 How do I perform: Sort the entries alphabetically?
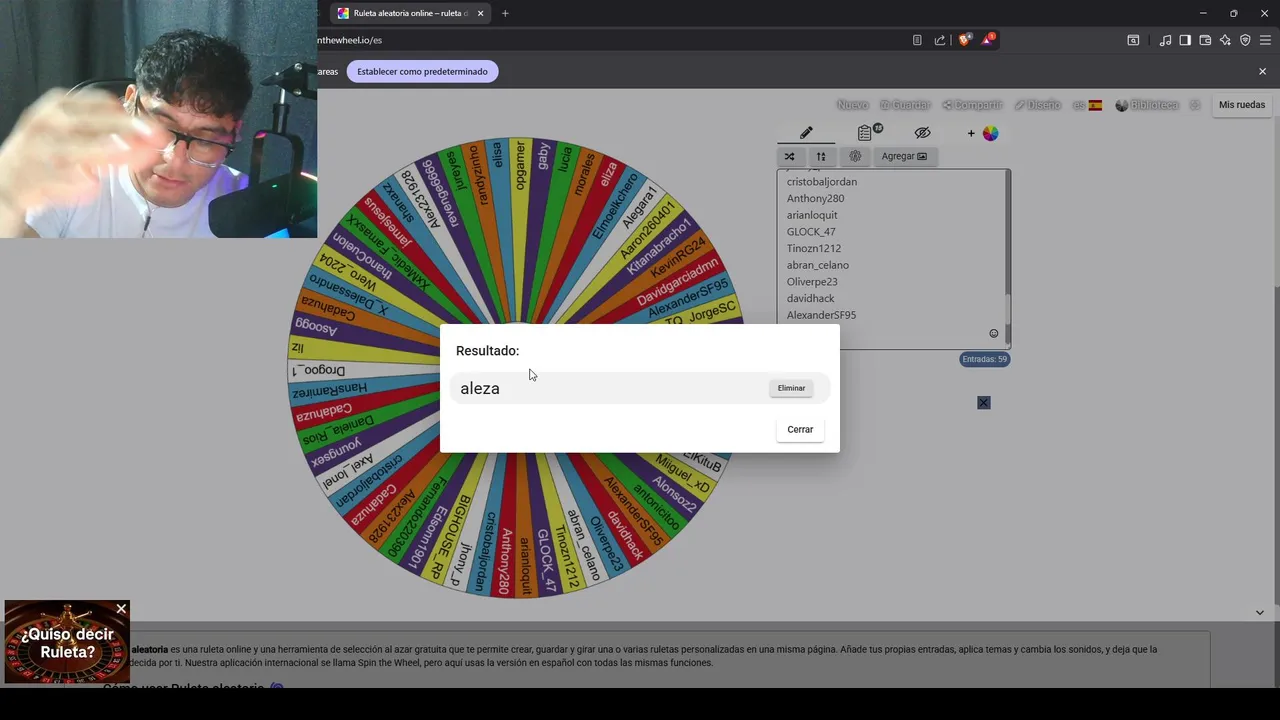click(x=821, y=156)
